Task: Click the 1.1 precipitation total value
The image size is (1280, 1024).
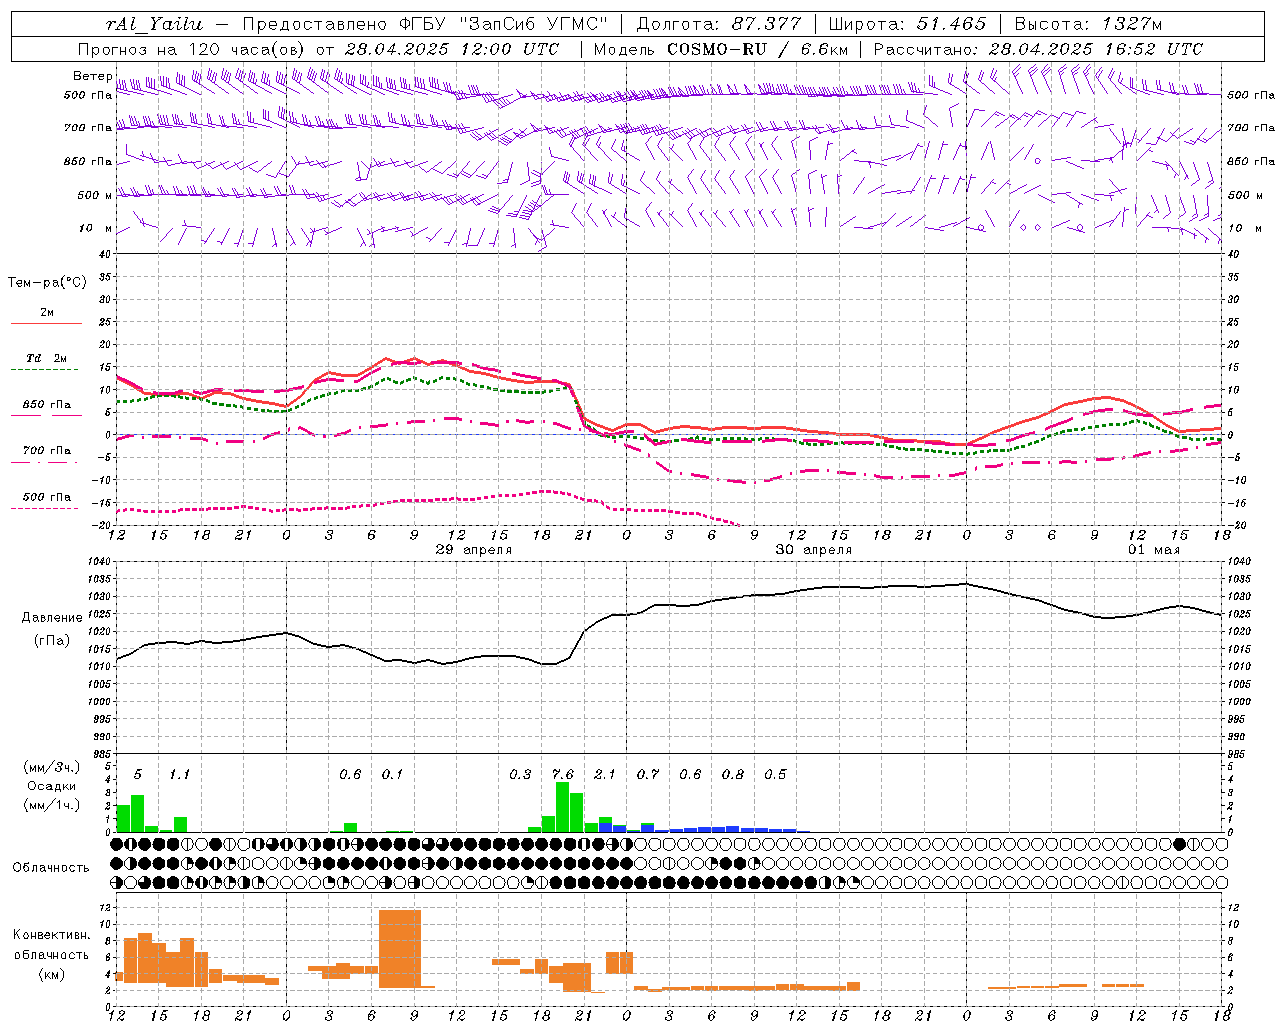Action: pyautogui.click(x=179, y=775)
